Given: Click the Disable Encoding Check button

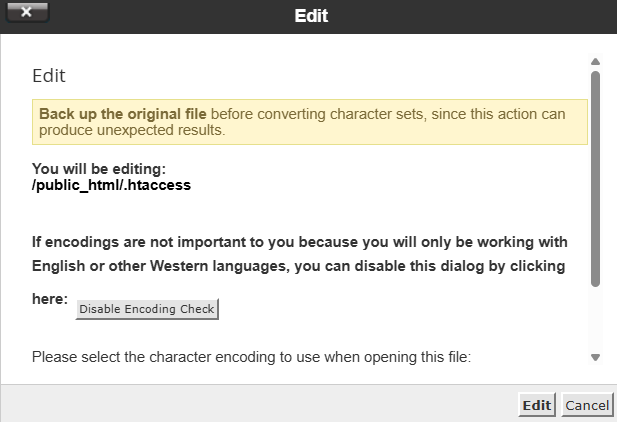Looking at the screenshot, I should click(x=147, y=309).
